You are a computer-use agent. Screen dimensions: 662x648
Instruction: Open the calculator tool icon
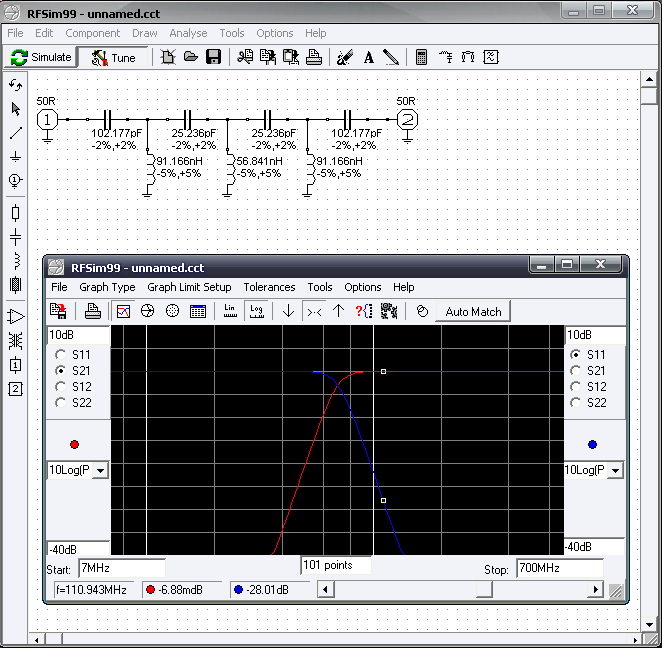click(421, 57)
